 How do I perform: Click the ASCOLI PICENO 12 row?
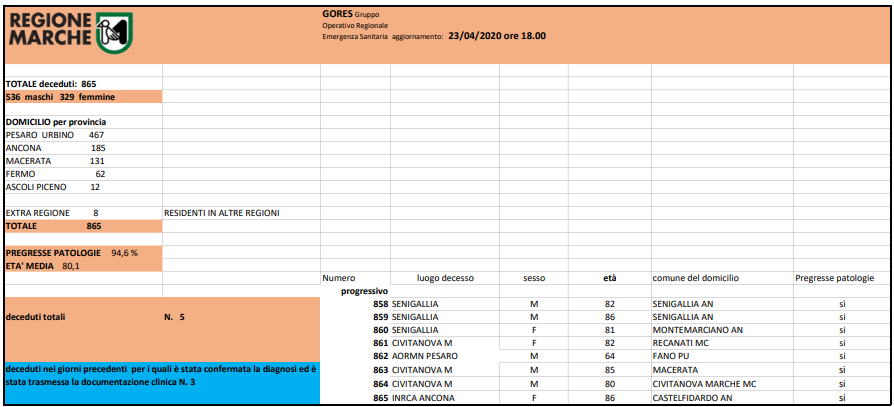[83, 187]
